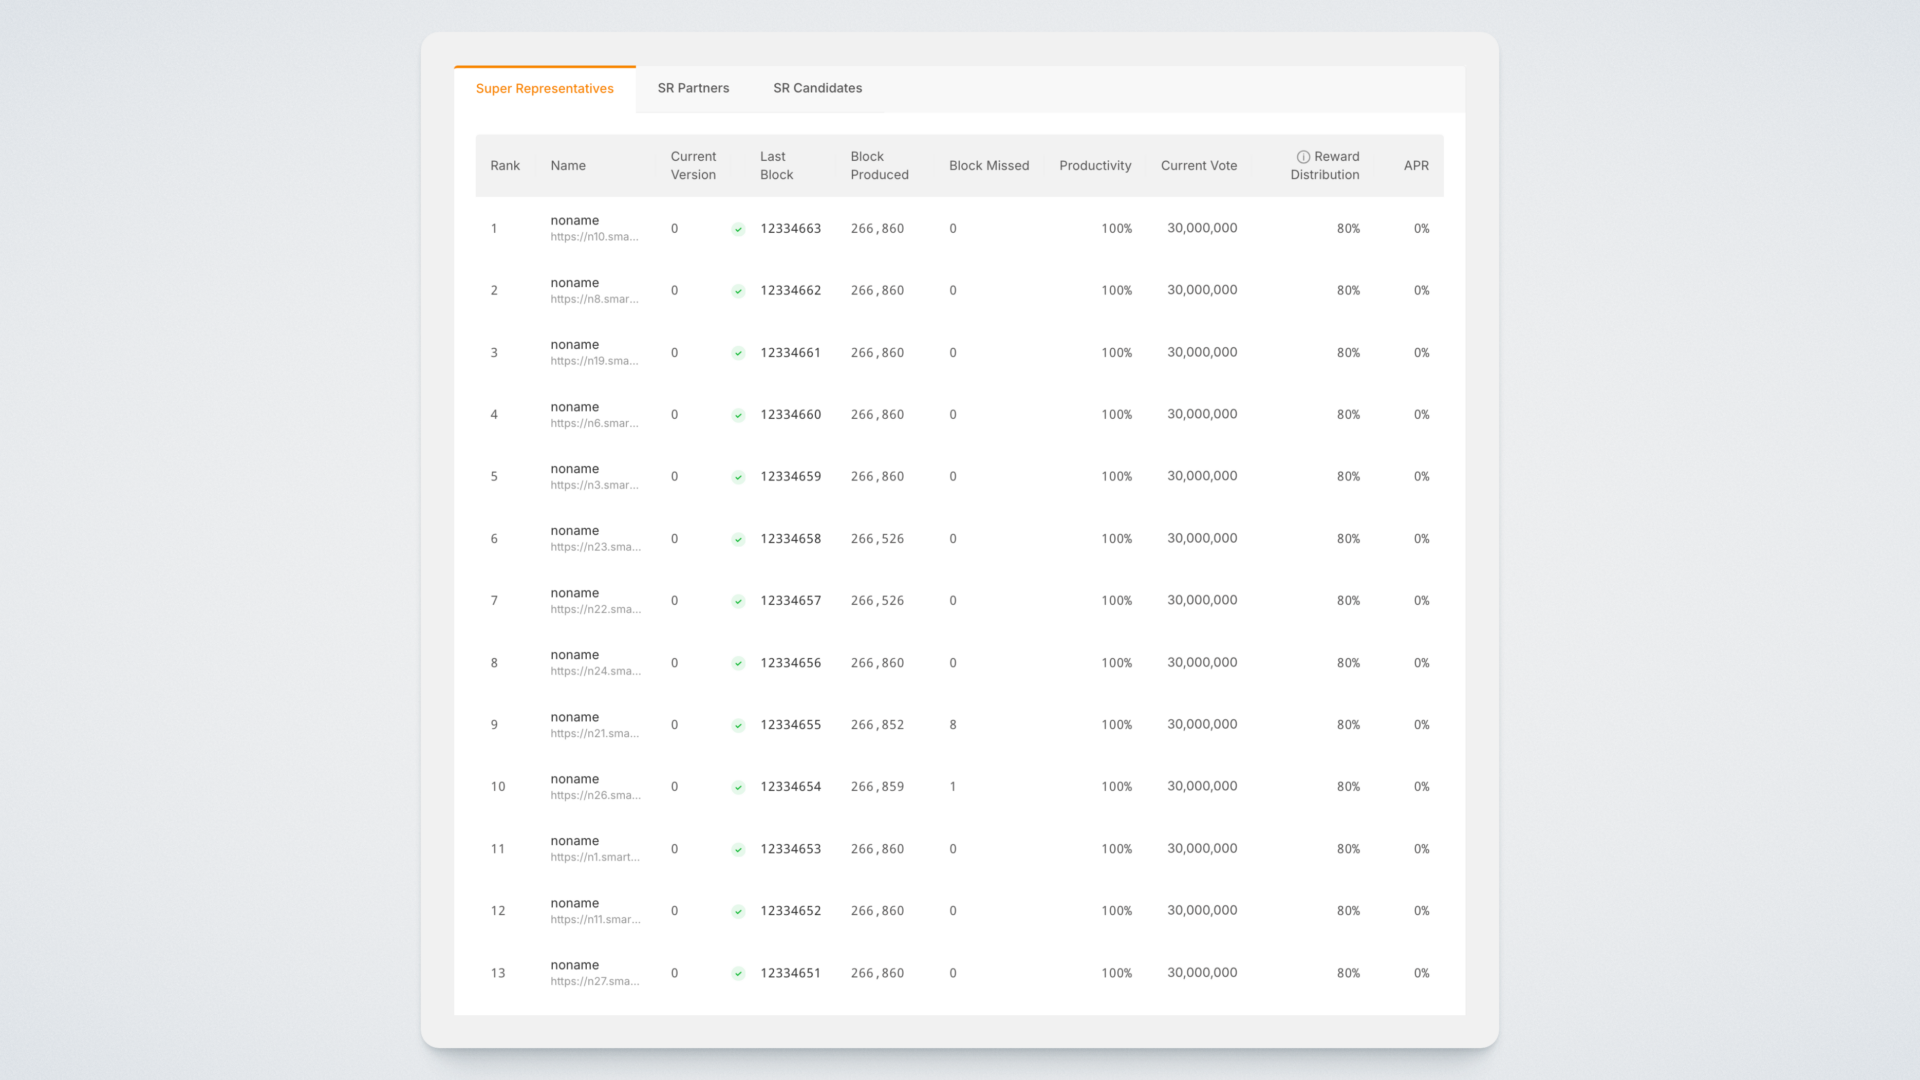Click green check icon for block 12334660
Viewport: 1920px width, 1080px height.
pyautogui.click(x=738, y=415)
